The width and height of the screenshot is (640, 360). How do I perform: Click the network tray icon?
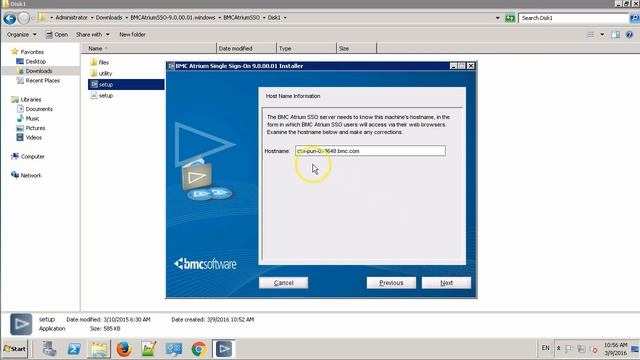pos(581,349)
